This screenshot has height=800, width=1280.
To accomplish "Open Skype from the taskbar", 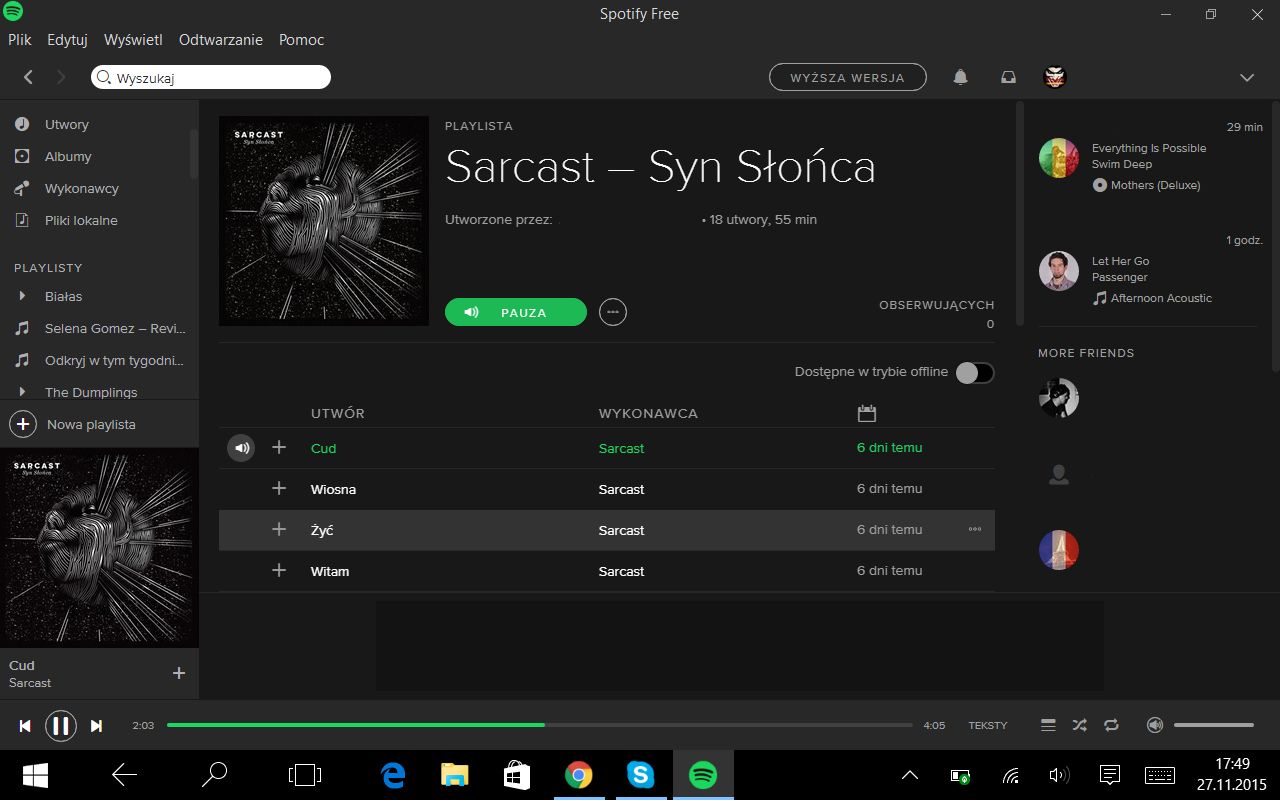I will click(640, 775).
